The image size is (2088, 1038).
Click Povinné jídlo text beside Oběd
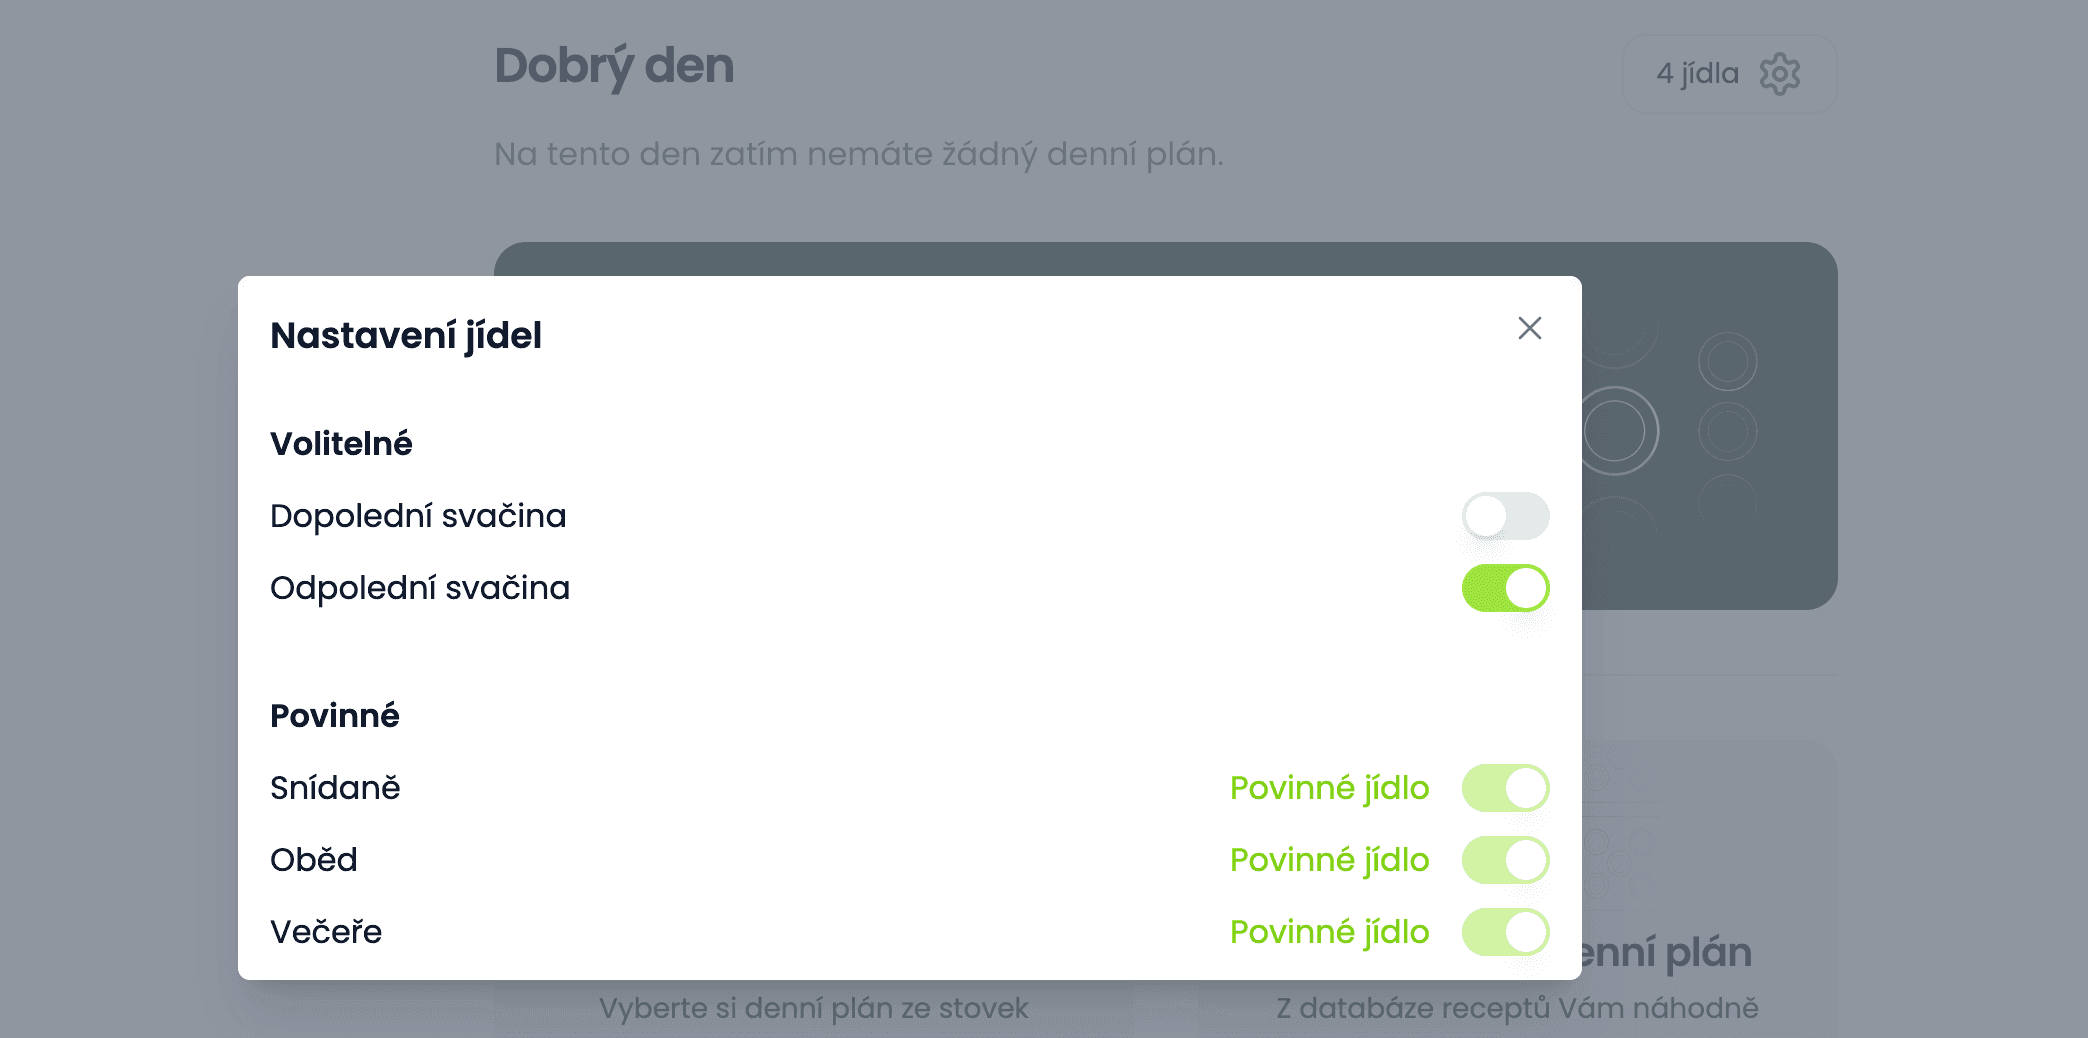1329,860
